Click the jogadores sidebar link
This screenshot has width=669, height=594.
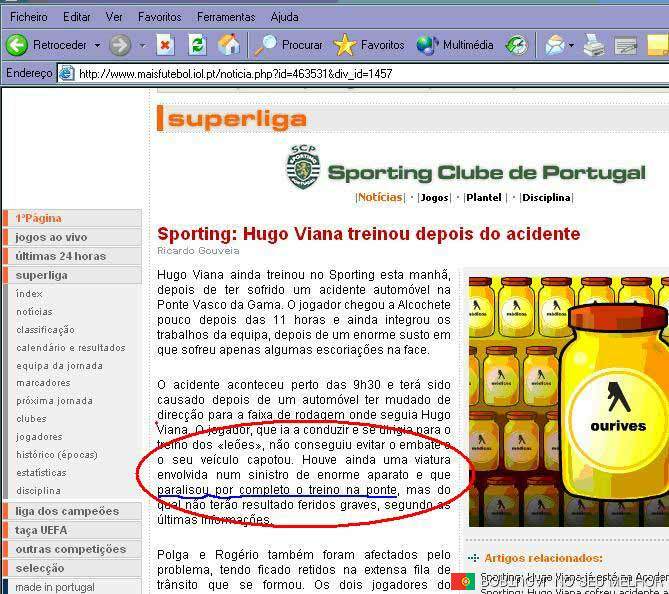[x=39, y=437]
